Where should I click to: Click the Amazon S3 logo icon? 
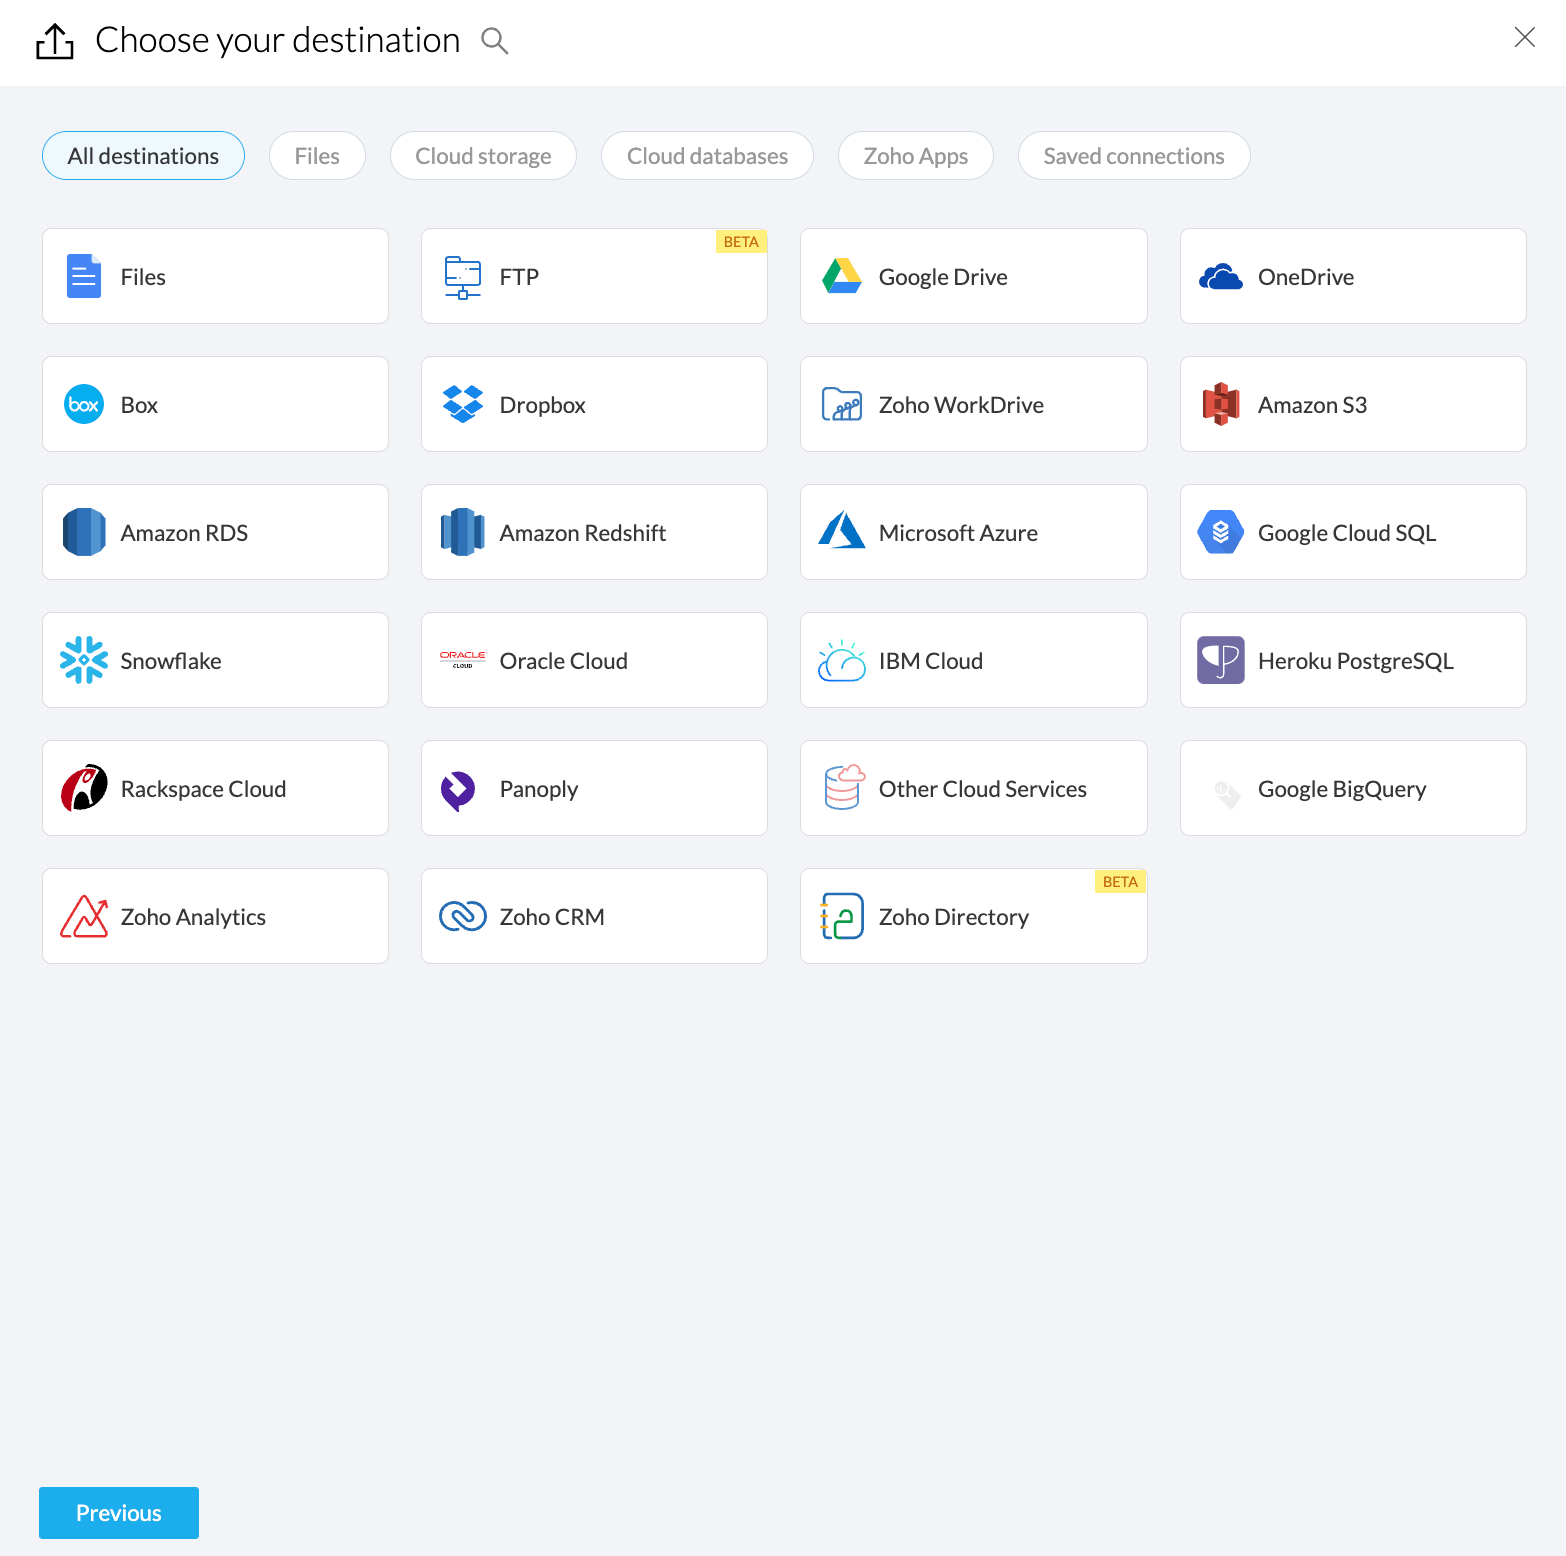[x=1221, y=404]
